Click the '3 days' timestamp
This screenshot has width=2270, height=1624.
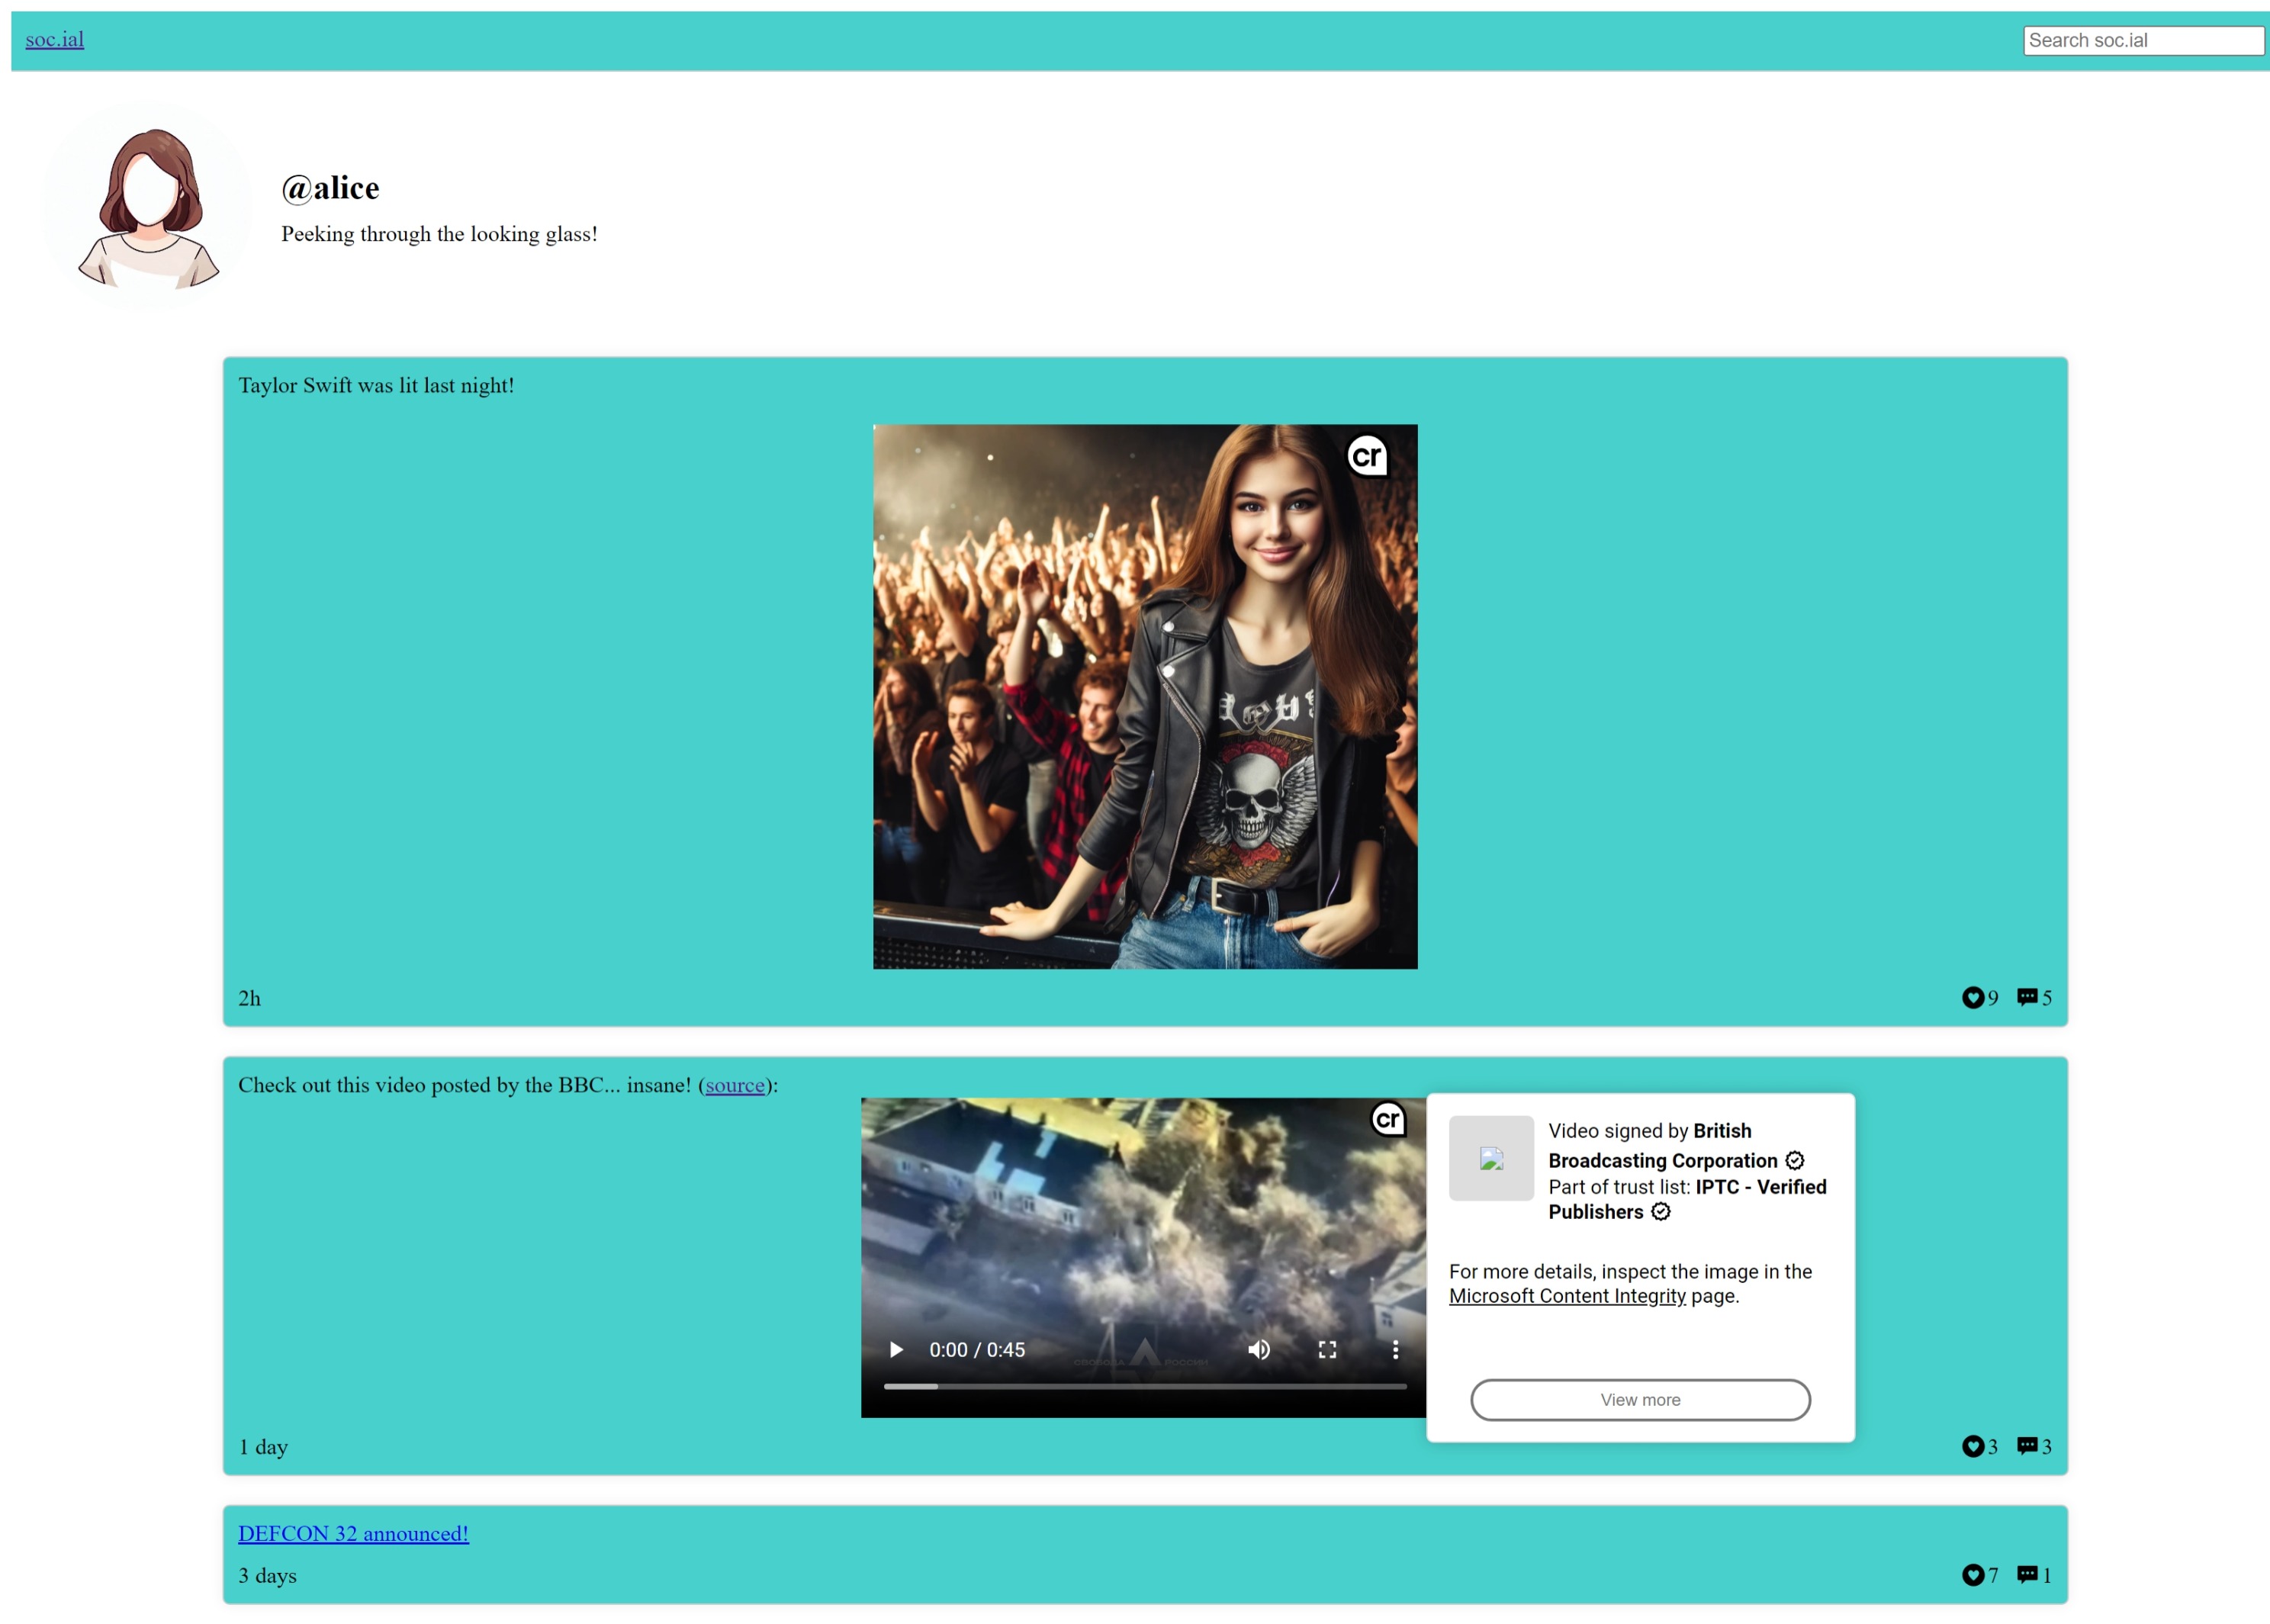tap(267, 1576)
